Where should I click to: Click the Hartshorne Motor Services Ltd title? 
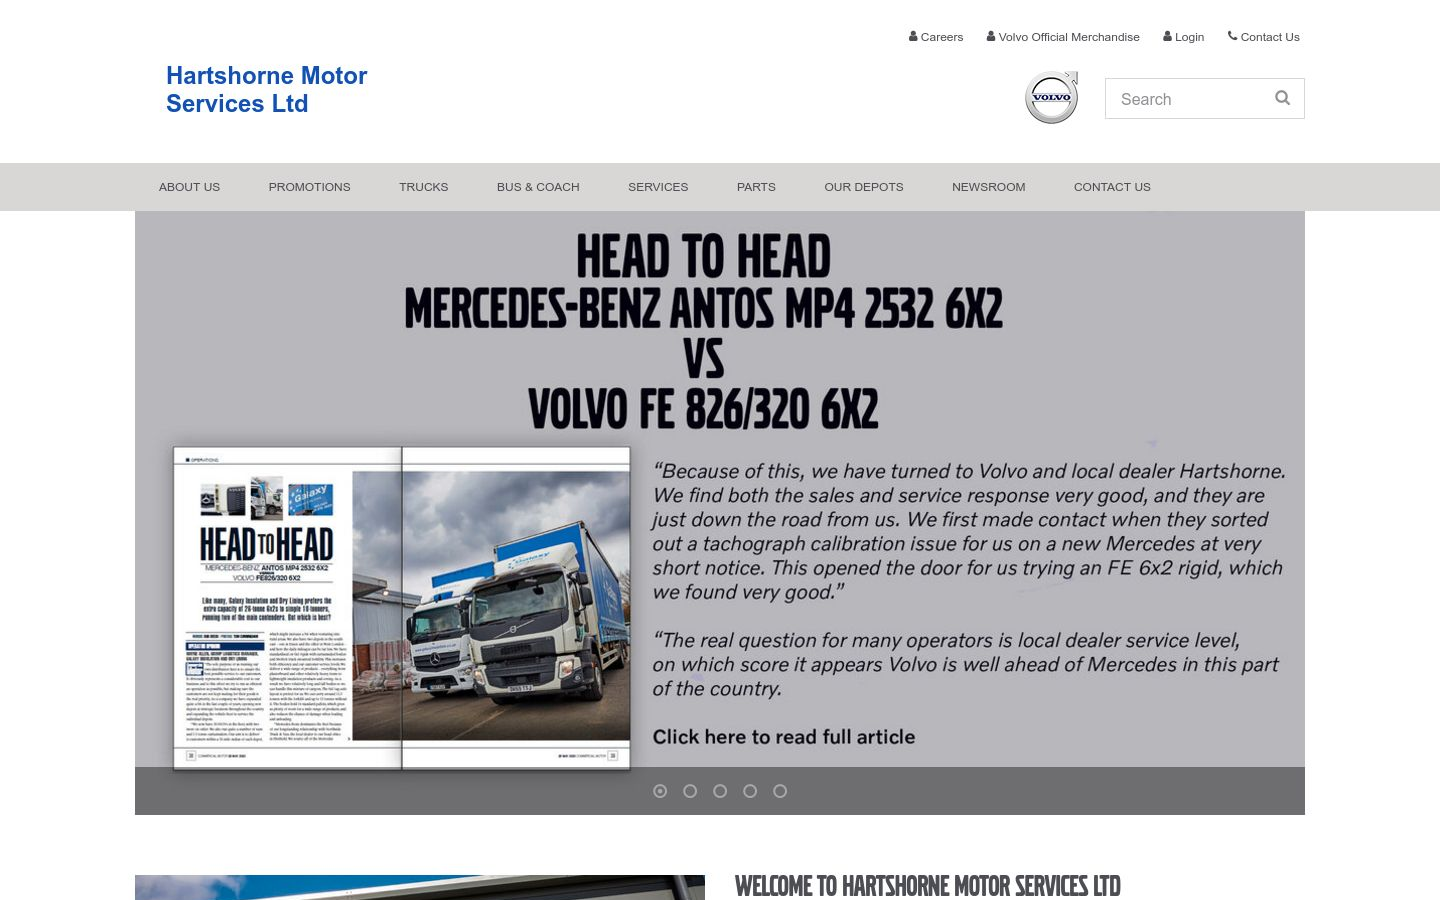point(267,90)
